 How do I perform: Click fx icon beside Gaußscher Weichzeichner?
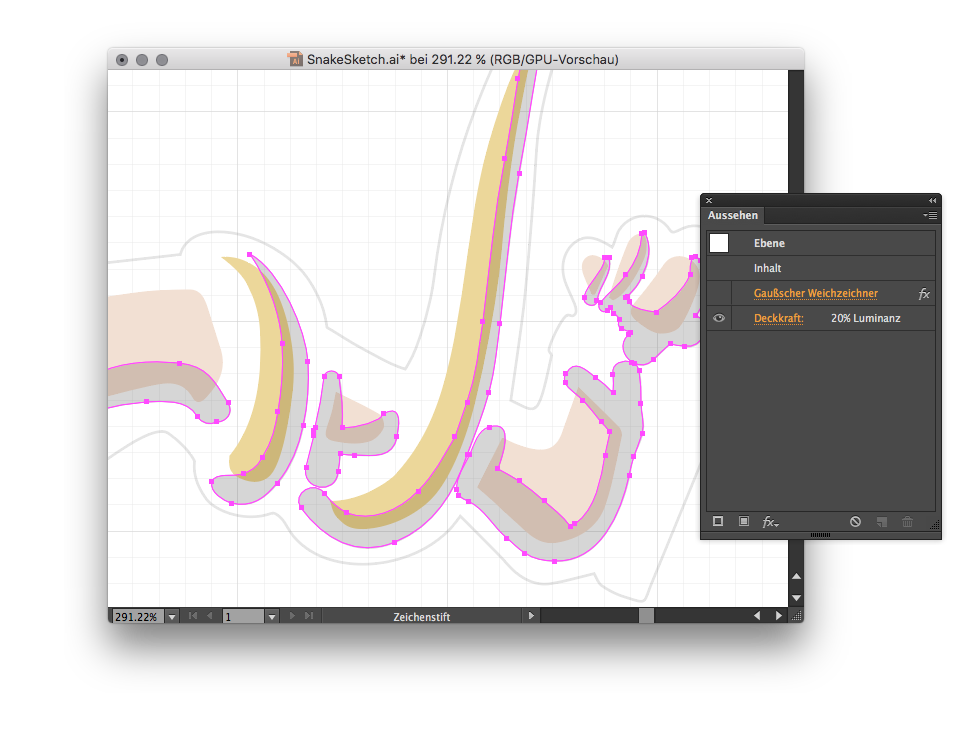[924, 294]
